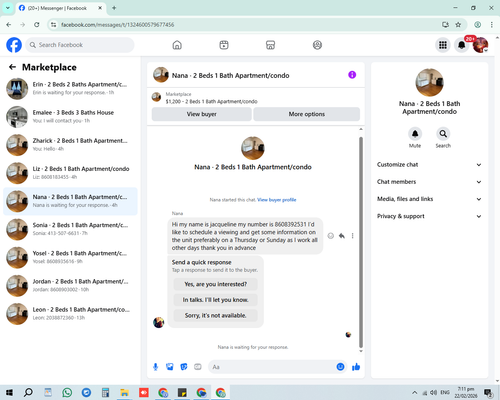The width and height of the screenshot is (500, 400).
Task: Send quick response Yes, are you interested?
Action: tap(216, 284)
